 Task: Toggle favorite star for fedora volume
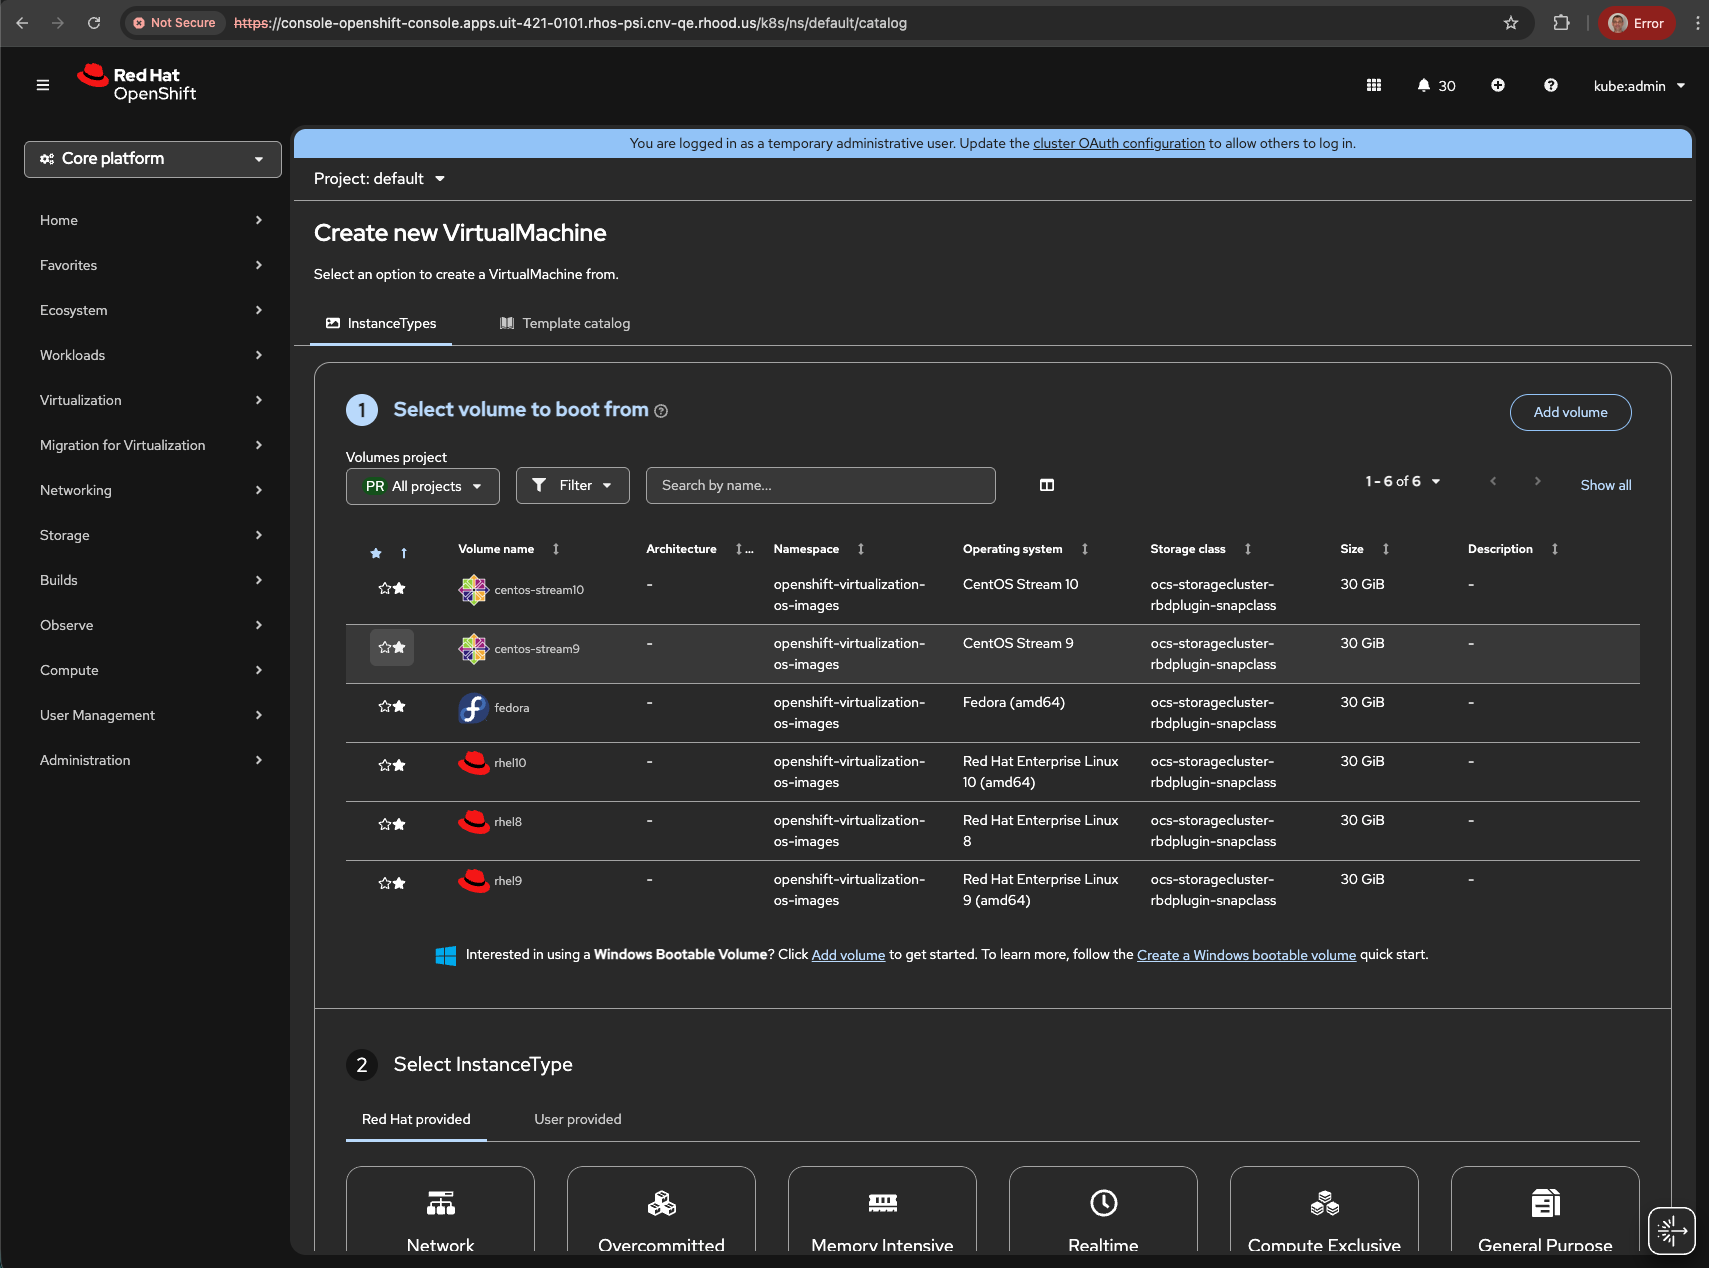[x=392, y=707]
